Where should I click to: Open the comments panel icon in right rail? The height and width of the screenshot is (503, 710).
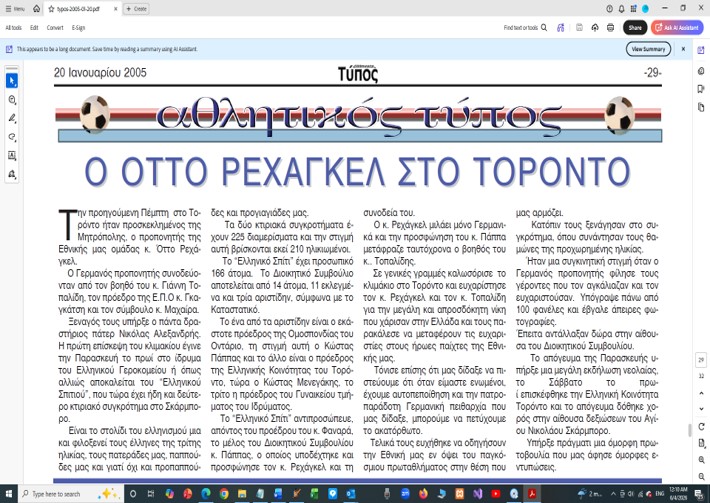[701, 71]
